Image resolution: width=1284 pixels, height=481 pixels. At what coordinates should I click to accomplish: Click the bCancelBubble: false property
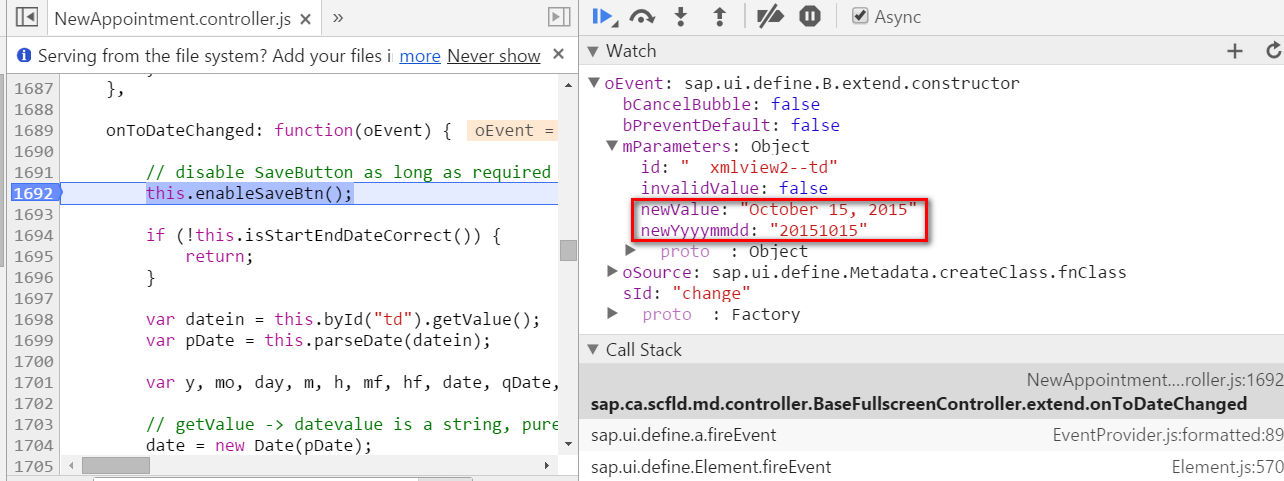coord(721,104)
